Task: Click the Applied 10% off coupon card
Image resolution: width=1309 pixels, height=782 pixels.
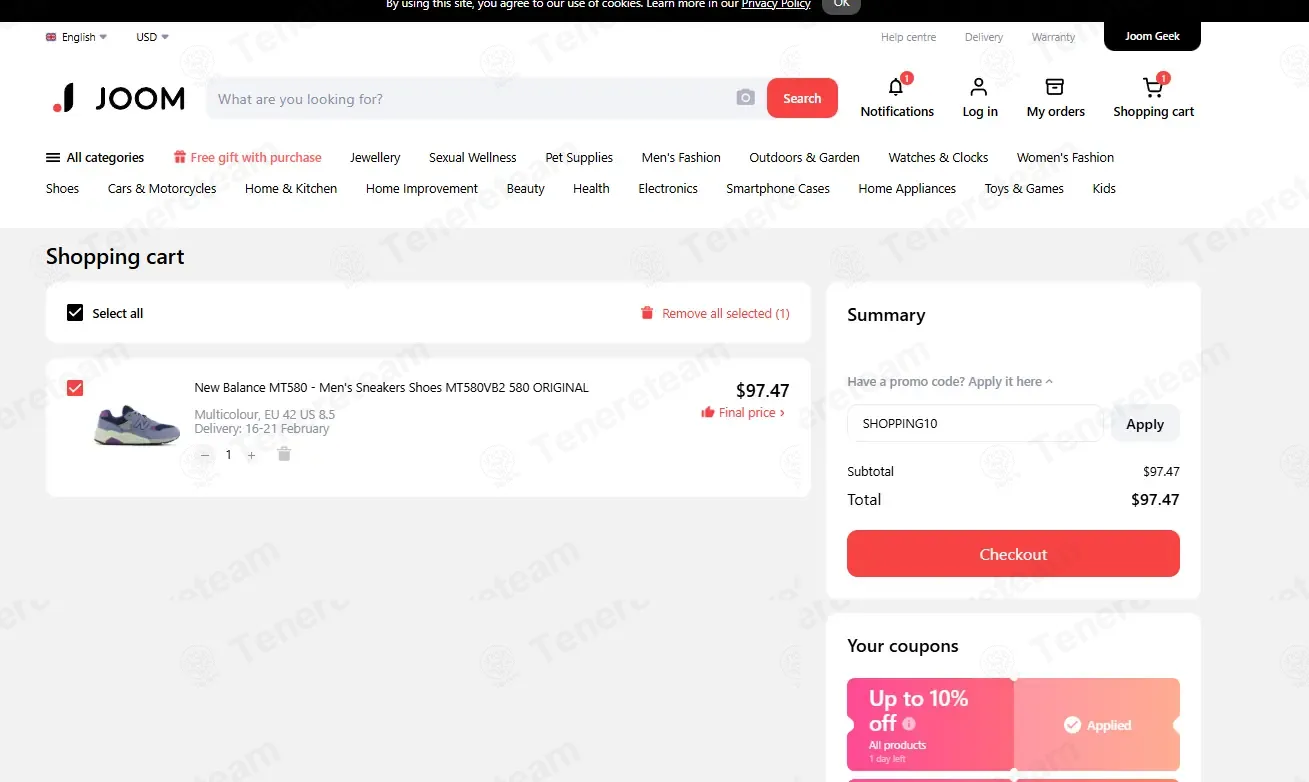Action: (1013, 724)
